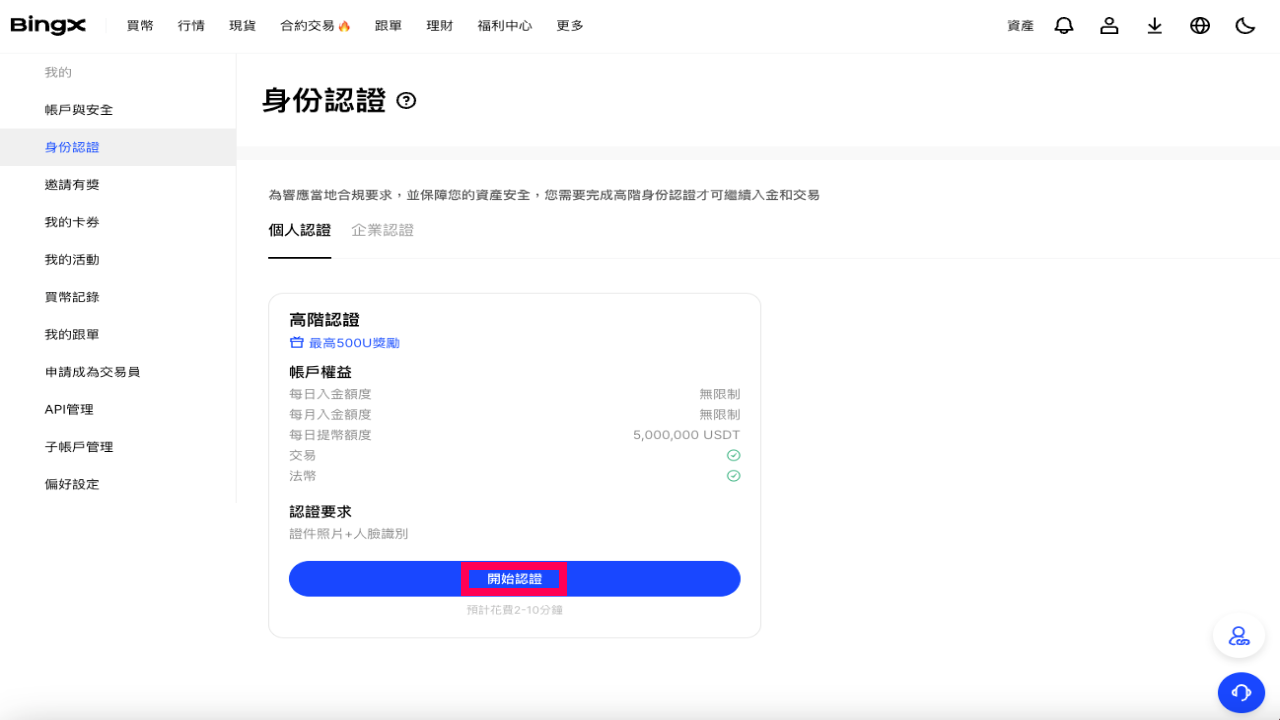
Task: Open the customer support headset icon
Action: (1241, 692)
